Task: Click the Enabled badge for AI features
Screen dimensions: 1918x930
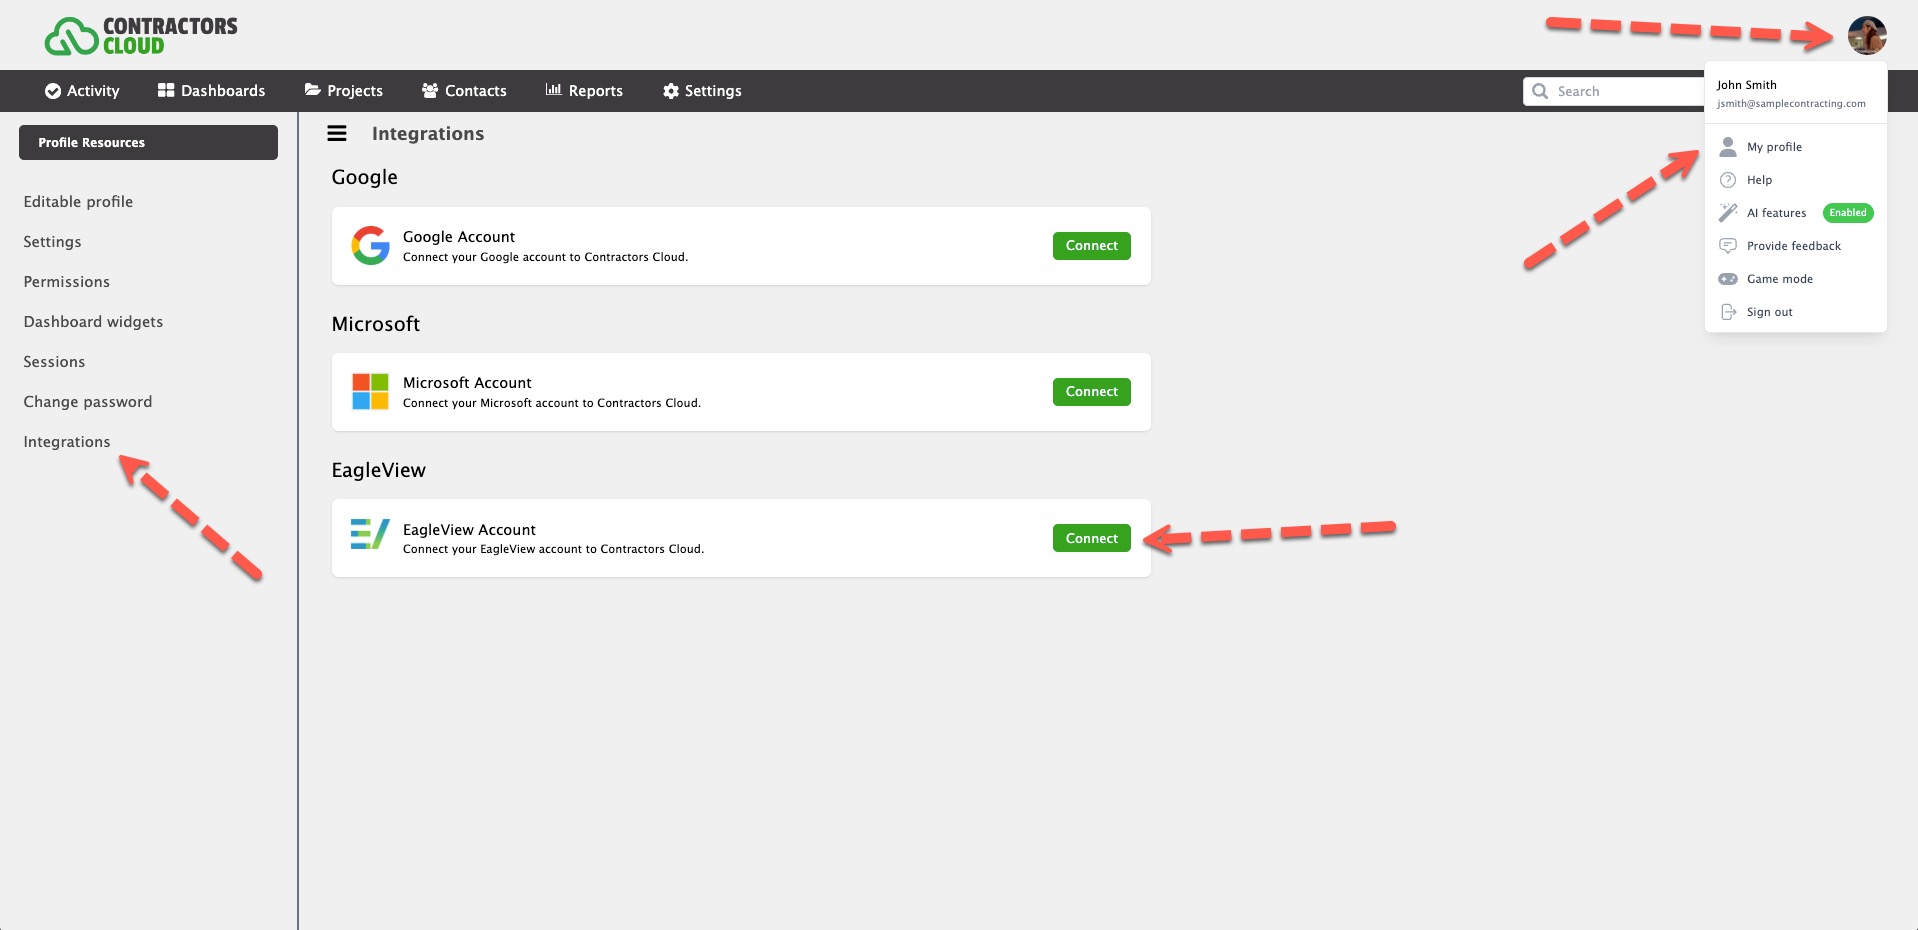Action: coord(1847,213)
